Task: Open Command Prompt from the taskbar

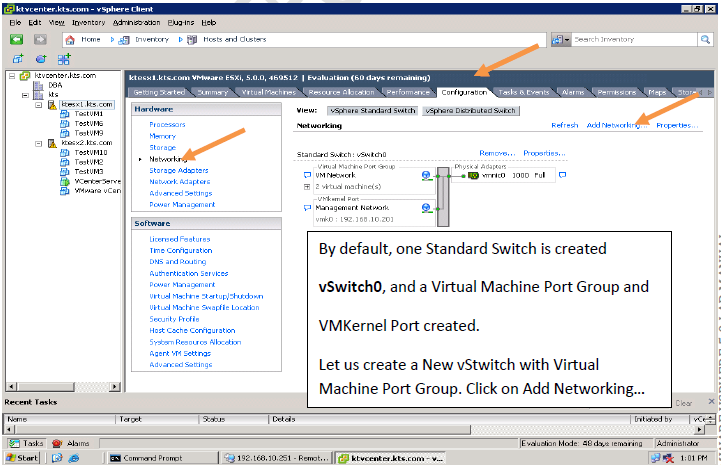Action: point(162,458)
